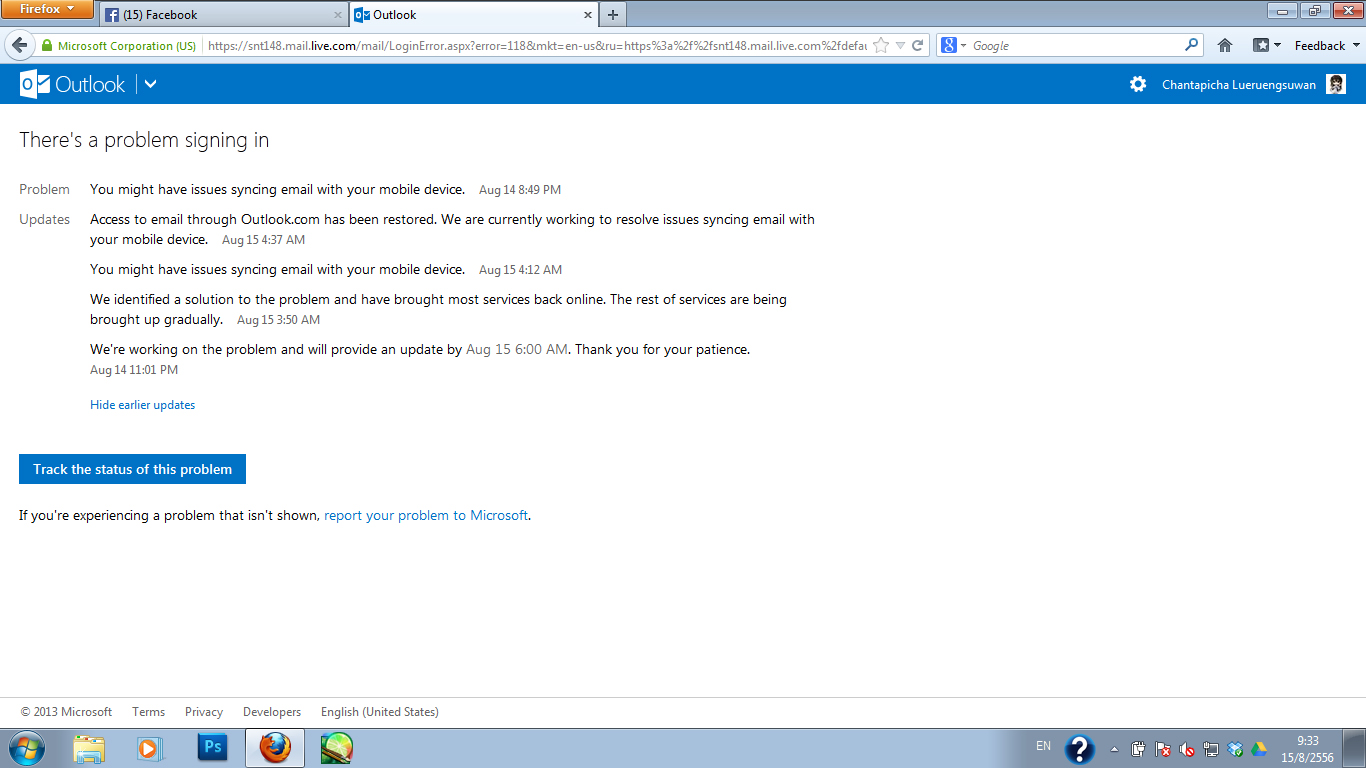Open the Privacy footer link
Screen dimensions: 1366x768
pyautogui.click(x=204, y=712)
